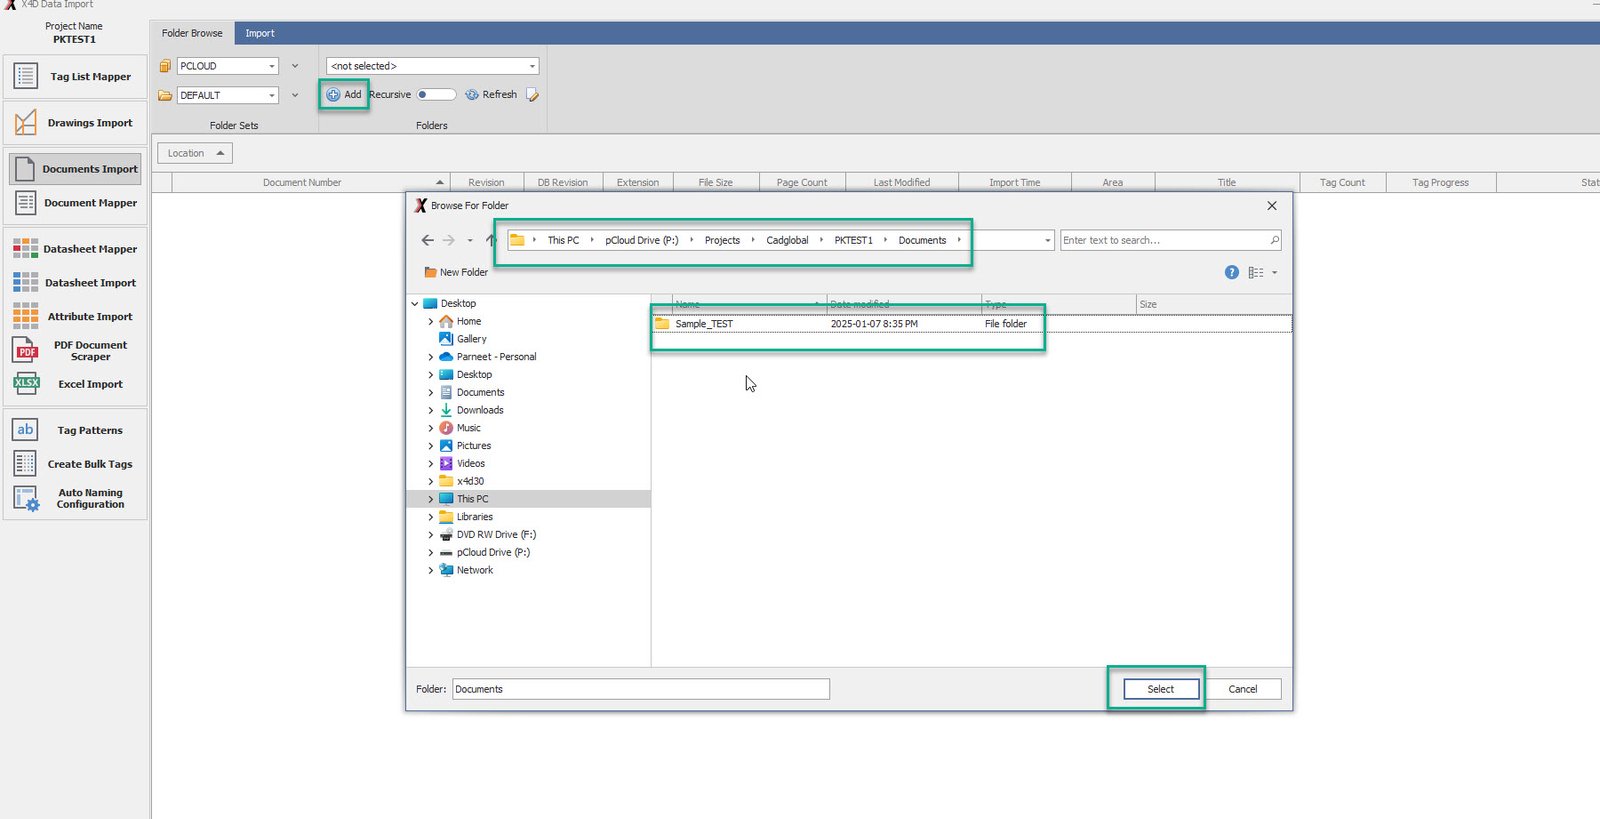Click the Cancel button

(x=1242, y=689)
